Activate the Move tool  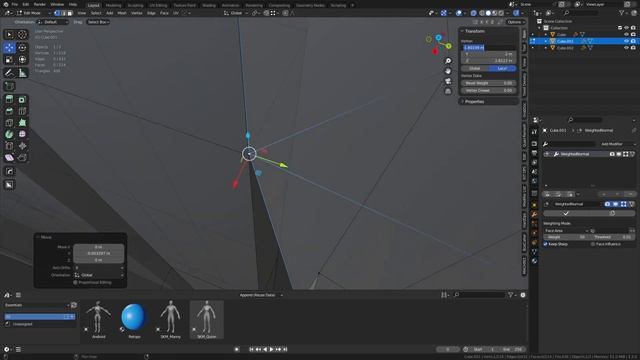coord(9,47)
